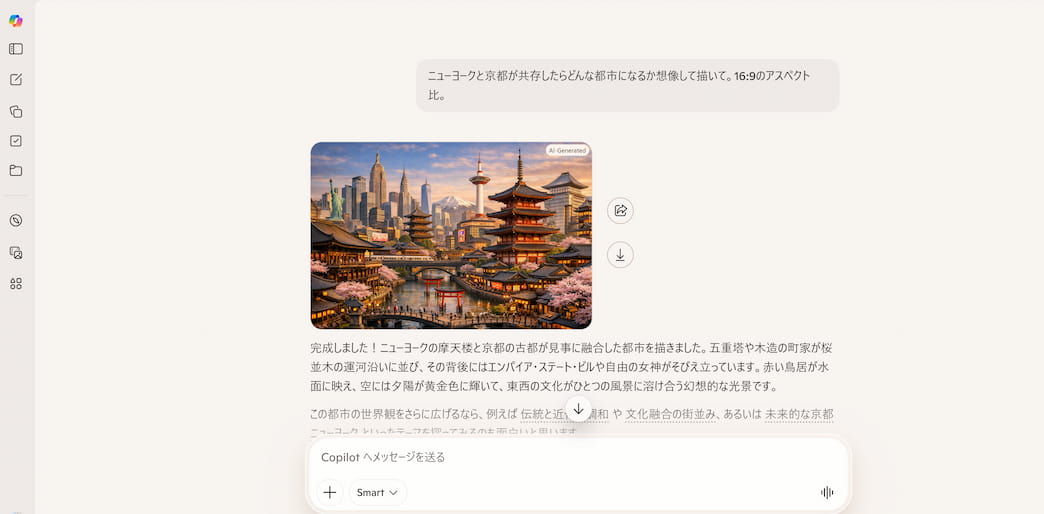Start a new chat with compose icon
Image resolution: width=1044 pixels, height=514 pixels.
coord(16,80)
